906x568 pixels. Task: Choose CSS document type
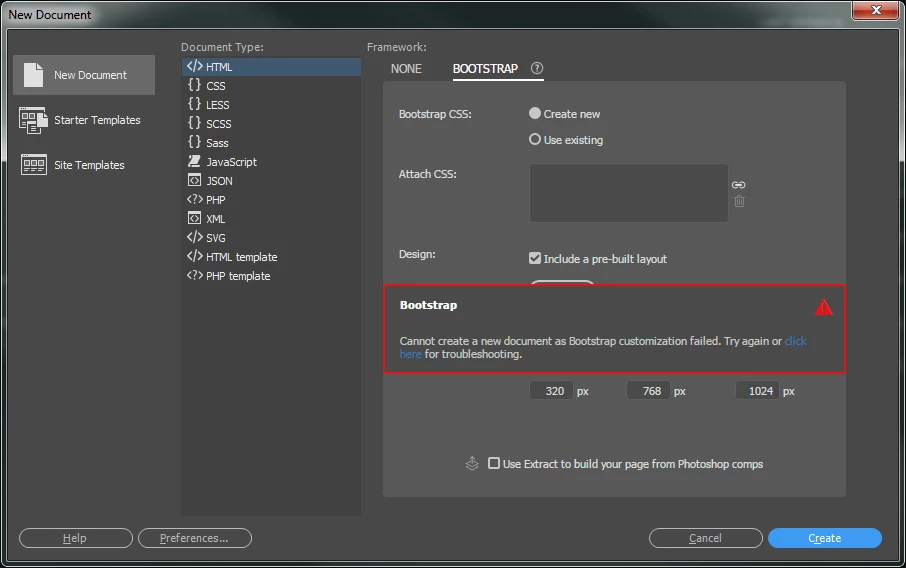tap(271, 86)
